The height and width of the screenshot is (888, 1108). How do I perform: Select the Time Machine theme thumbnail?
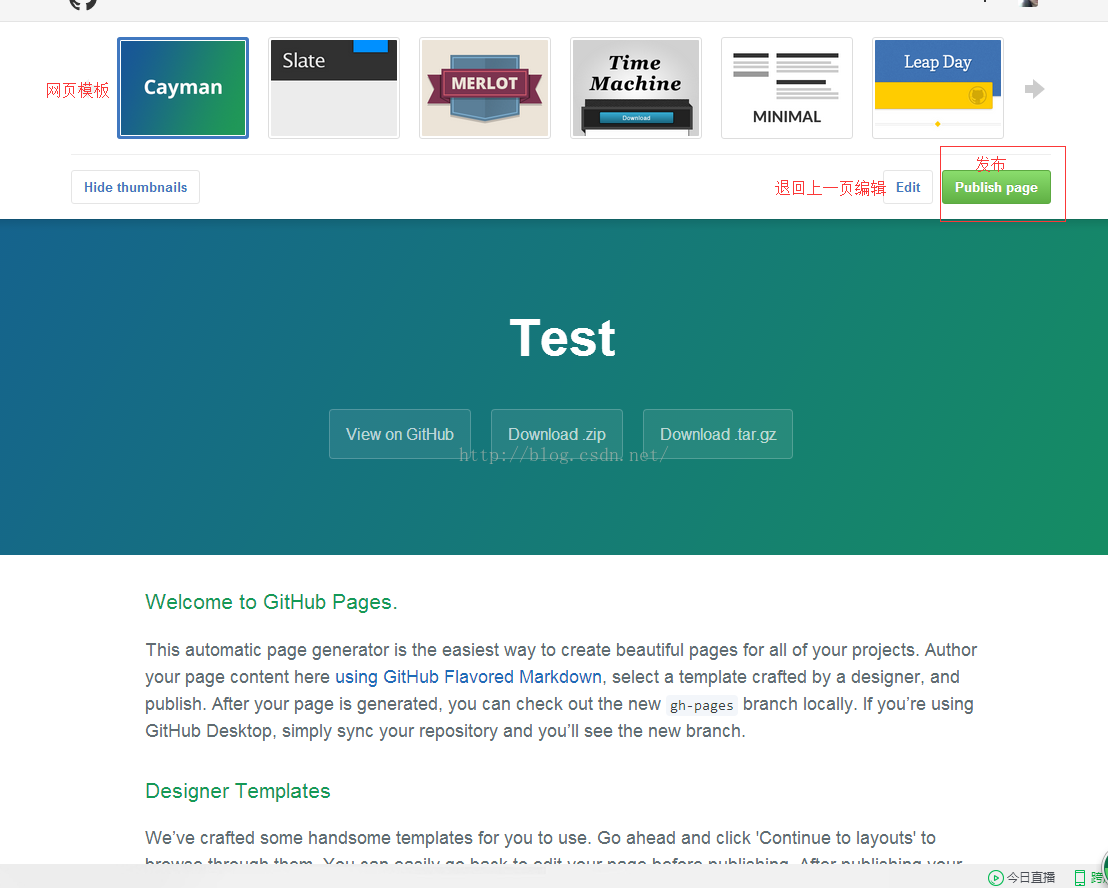click(636, 88)
